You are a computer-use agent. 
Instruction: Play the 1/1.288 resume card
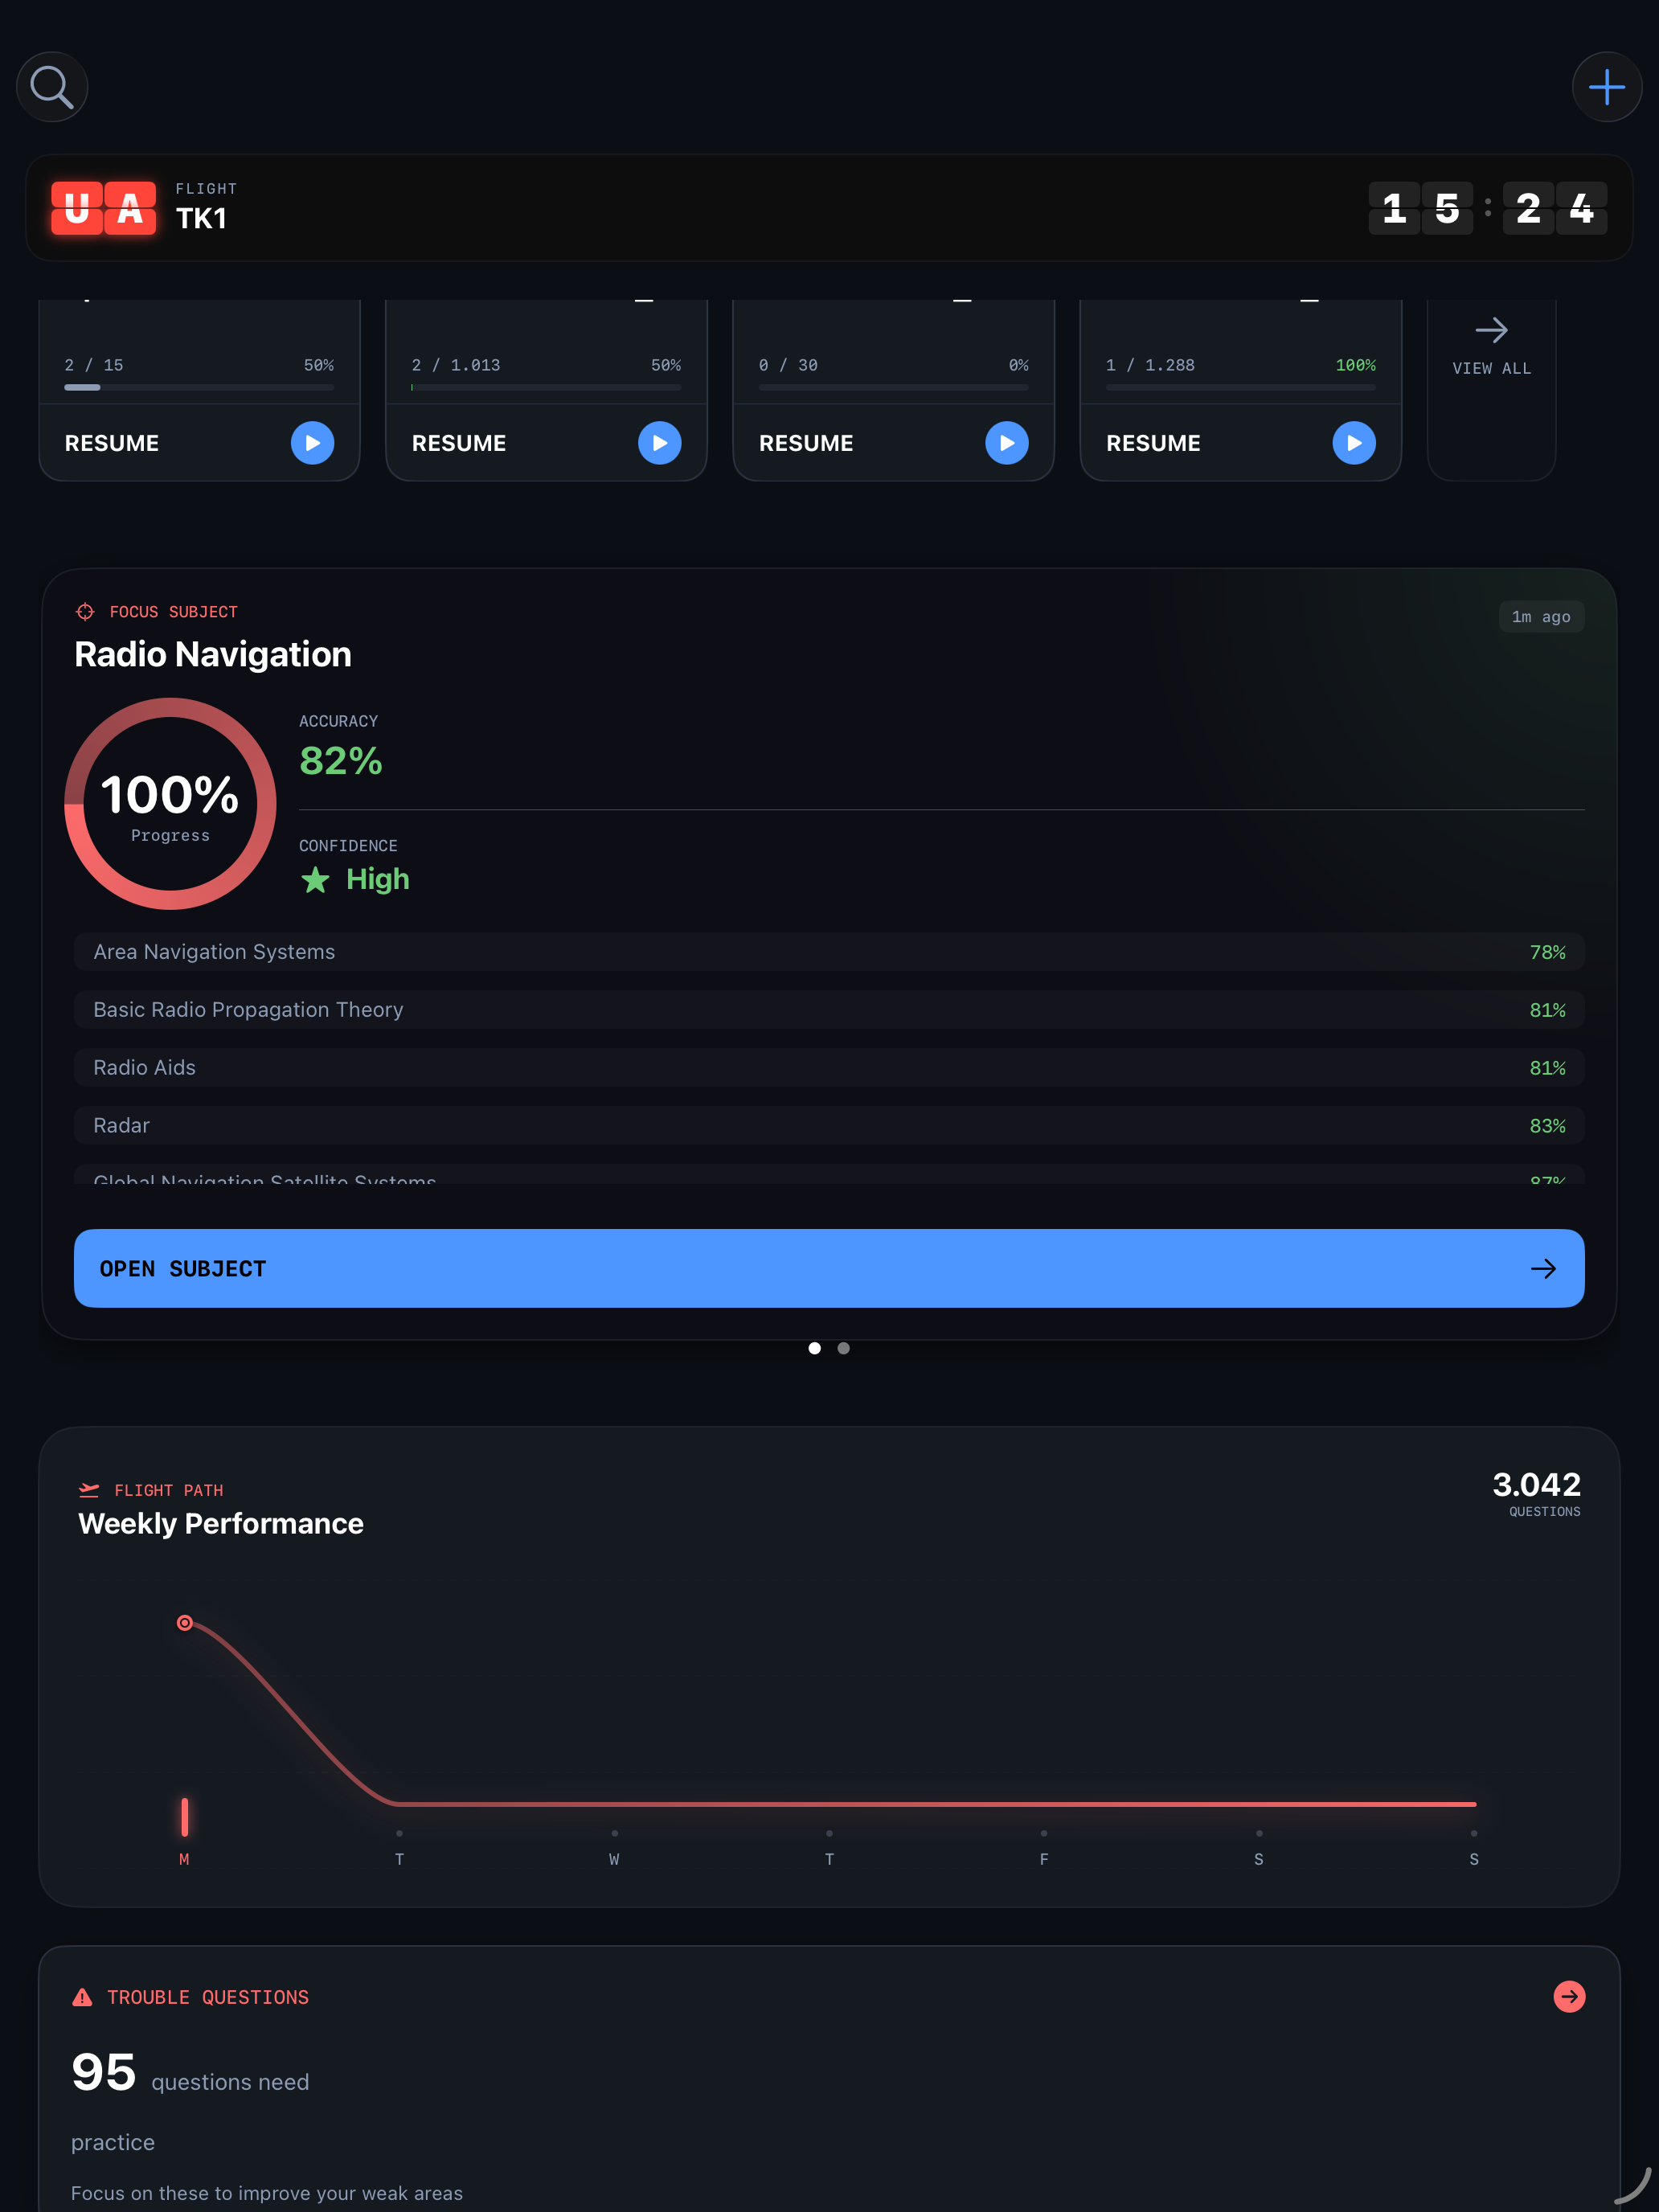tap(1353, 443)
